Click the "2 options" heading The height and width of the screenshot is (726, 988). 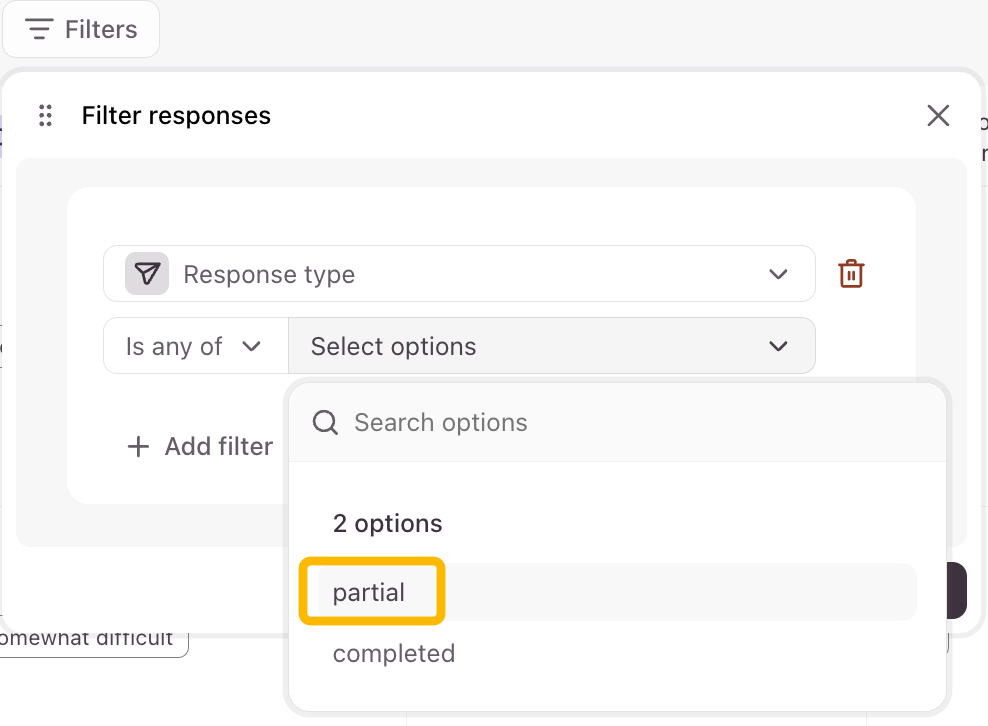point(387,523)
